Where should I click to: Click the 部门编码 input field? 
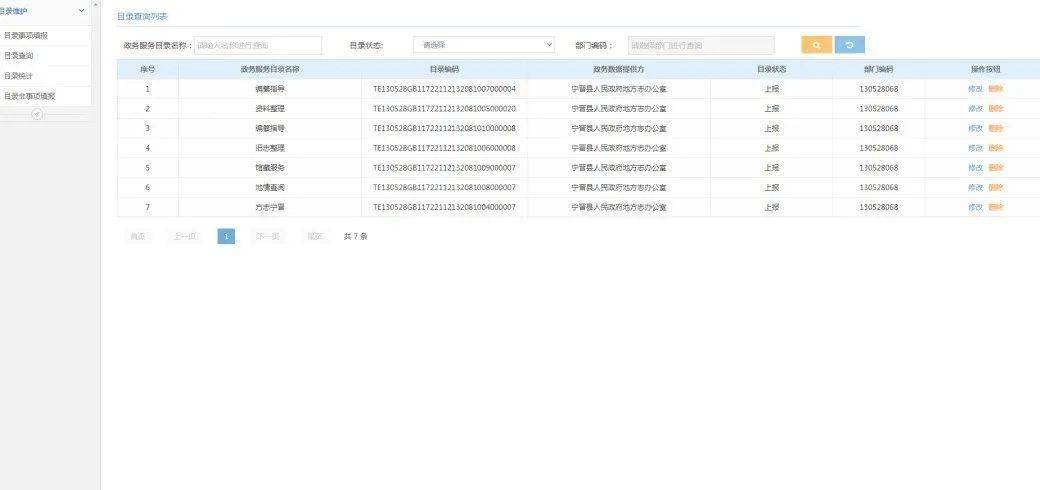(700, 45)
